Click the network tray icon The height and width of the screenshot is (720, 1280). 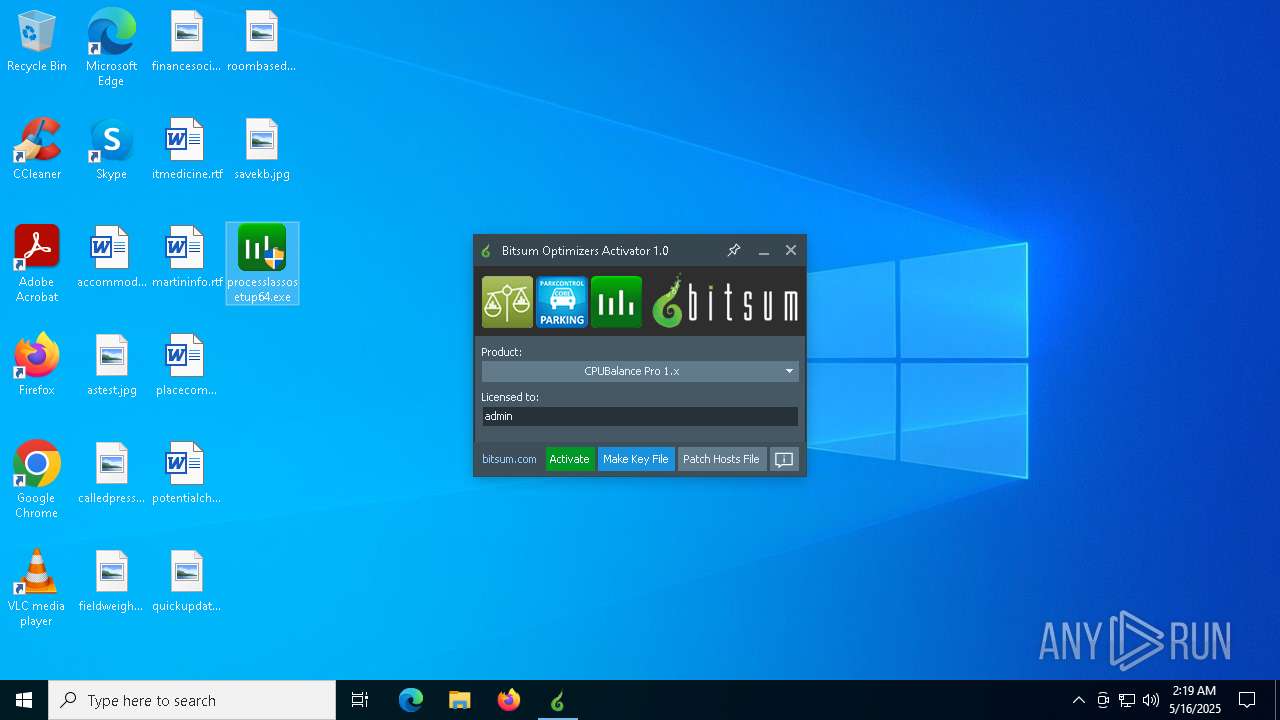[x=1127, y=700]
